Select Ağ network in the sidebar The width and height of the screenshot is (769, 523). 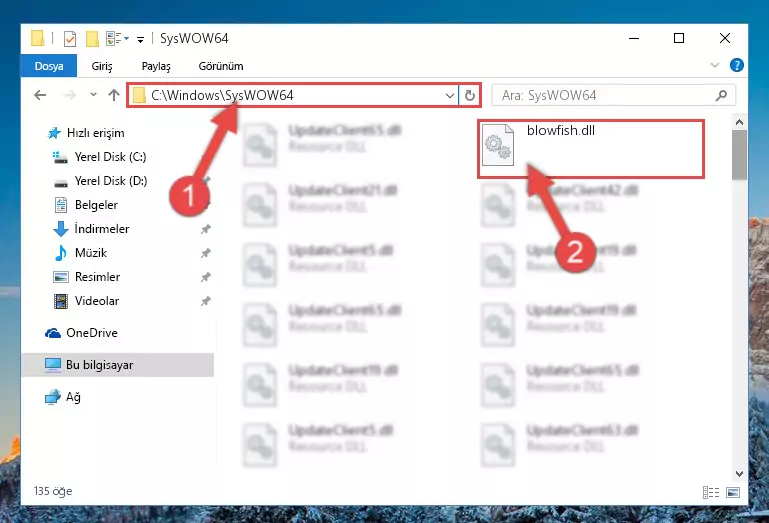62,397
